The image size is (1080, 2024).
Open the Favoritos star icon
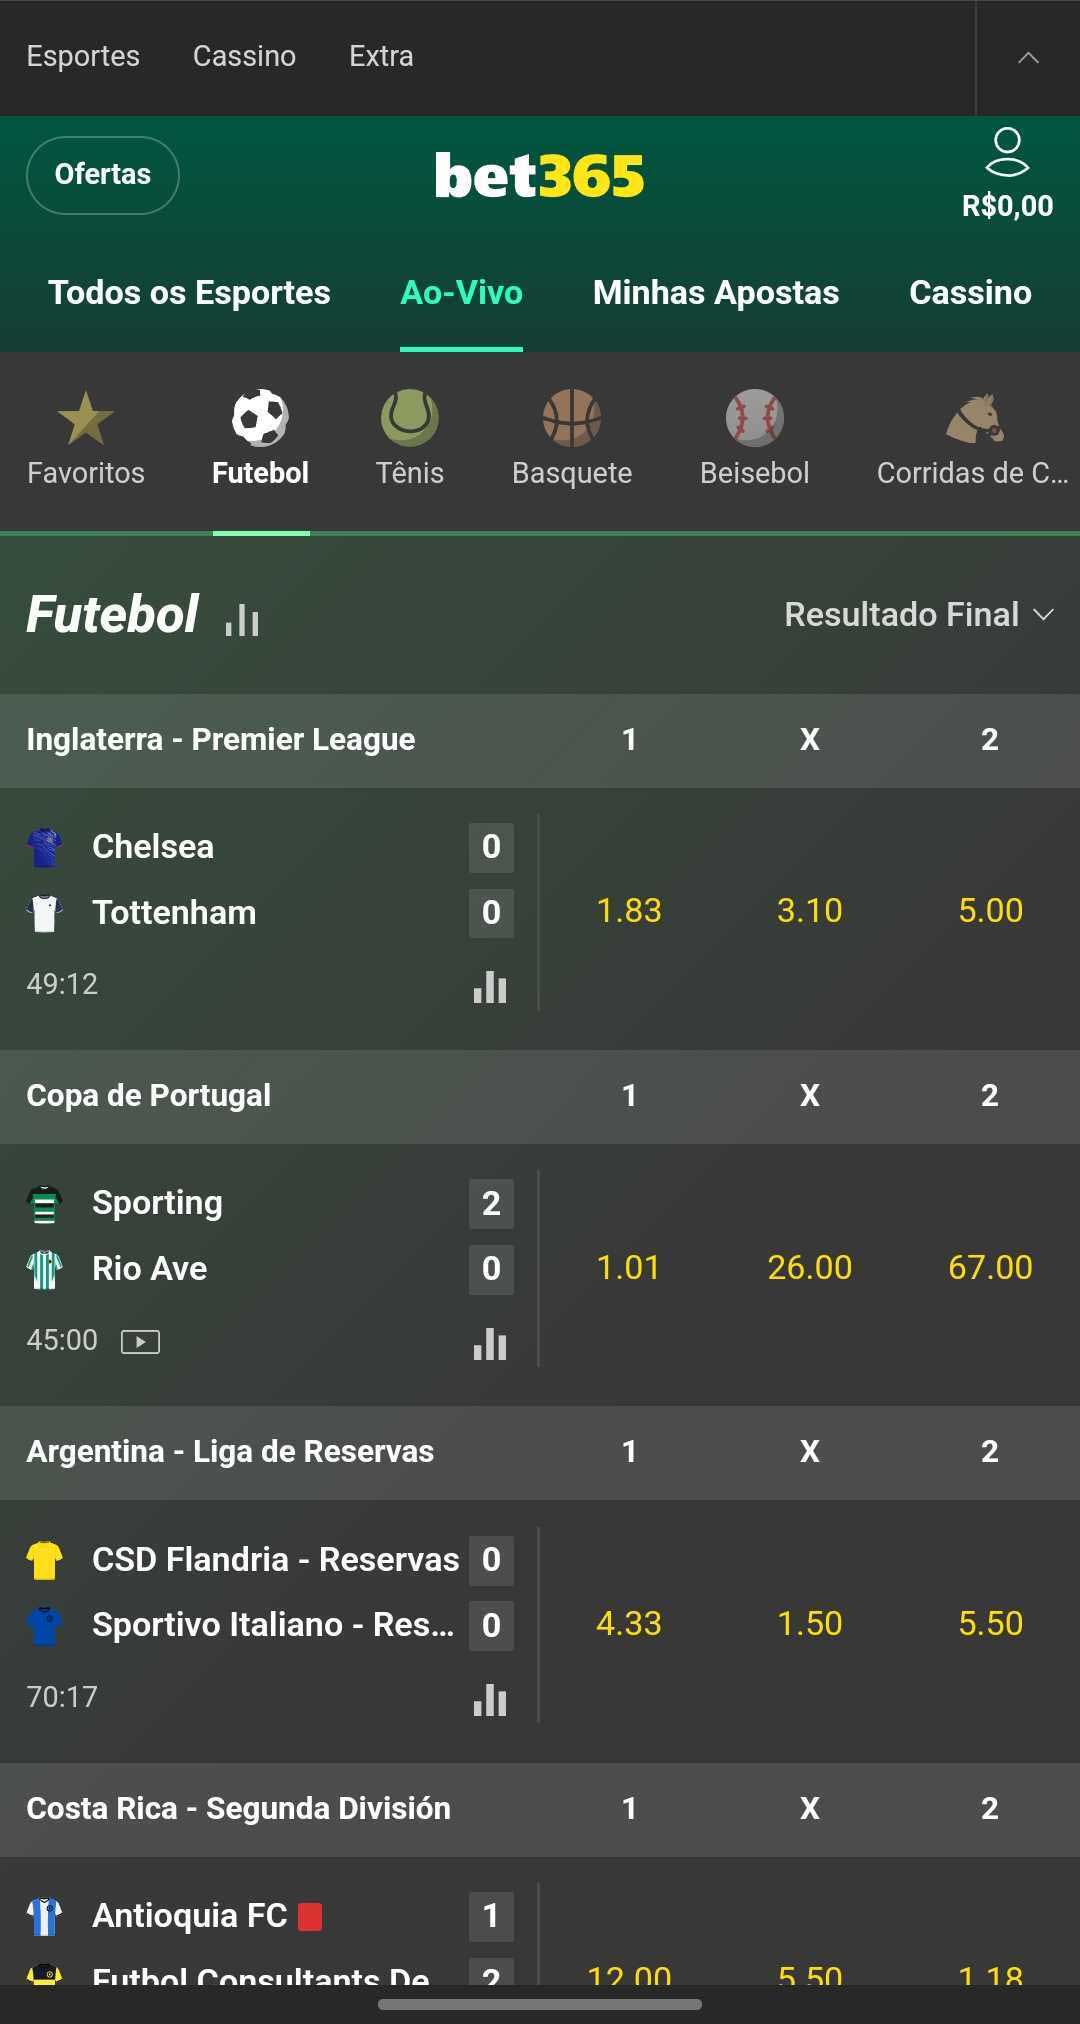(86, 418)
